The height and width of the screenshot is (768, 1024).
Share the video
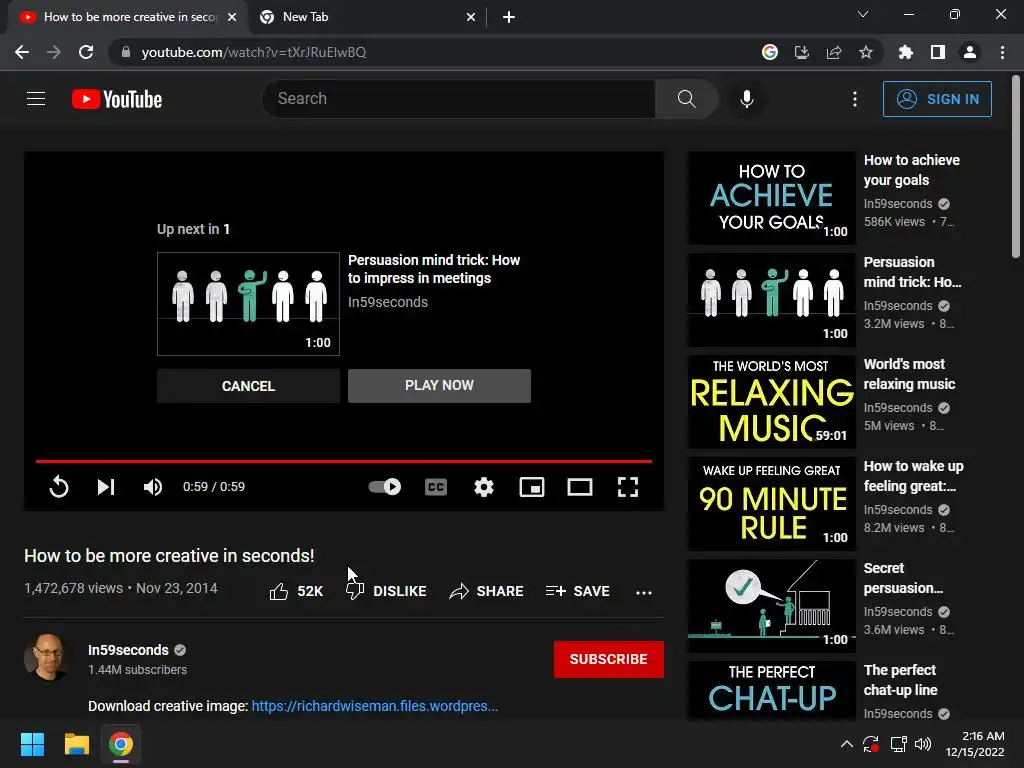(x=487, y=591)
